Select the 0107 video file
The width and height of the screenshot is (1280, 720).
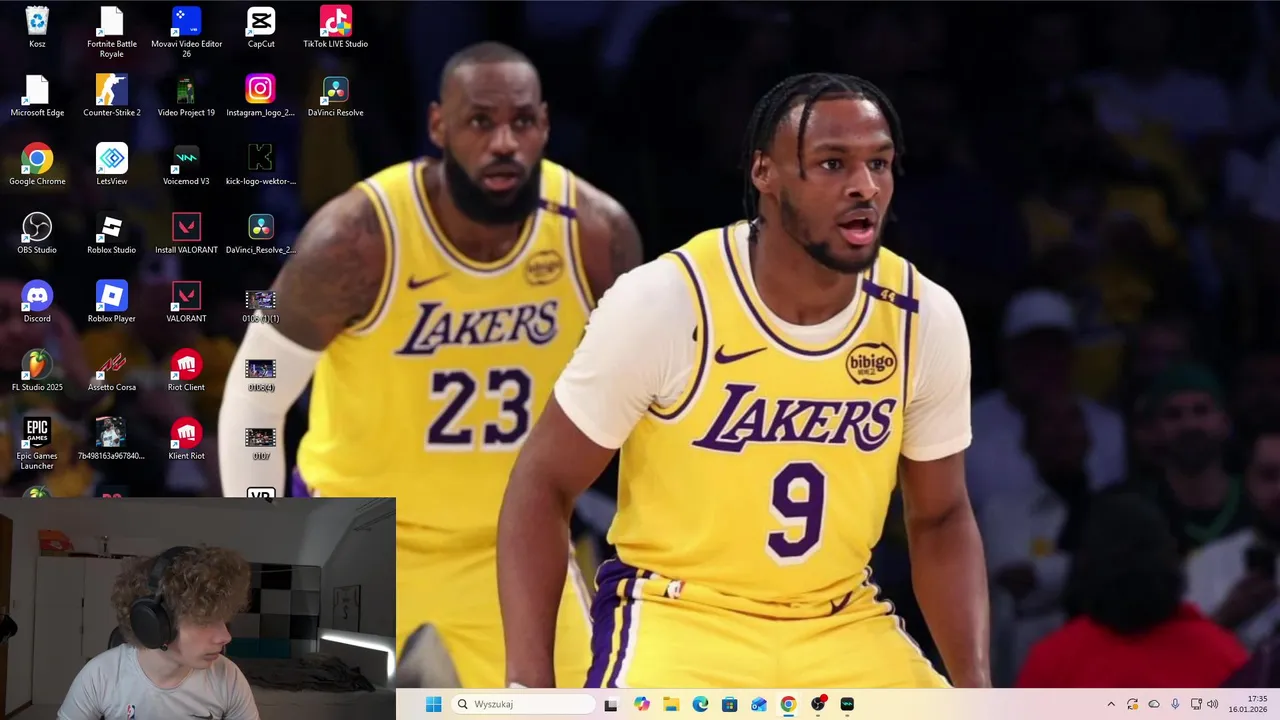[x=261, y=444]
